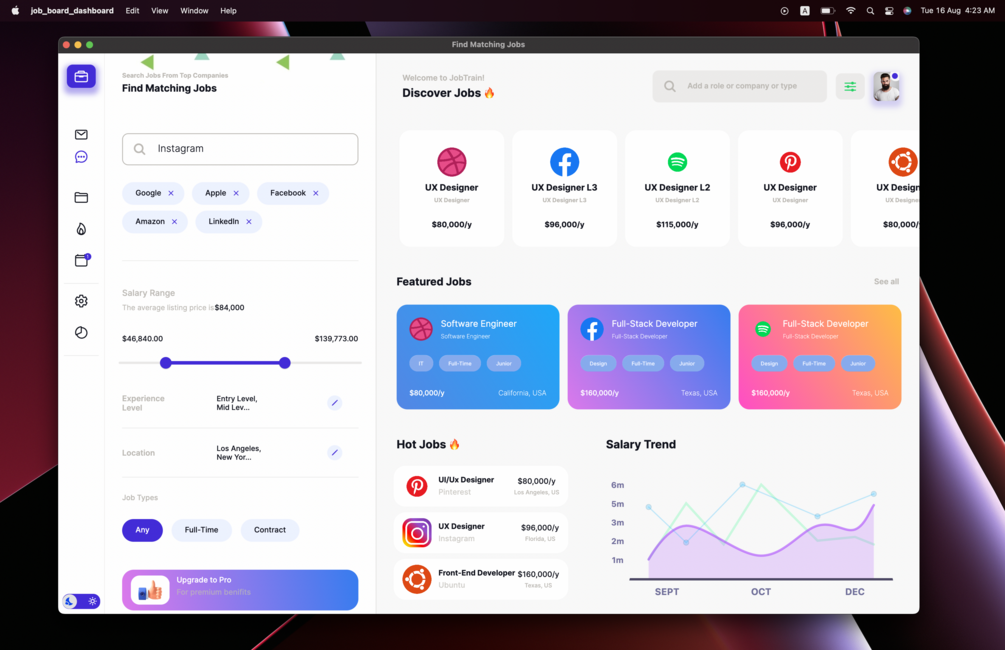Toggle the dark/light mode switch
This screenshot has height=650, width=1005.
[x=81, y=601]
